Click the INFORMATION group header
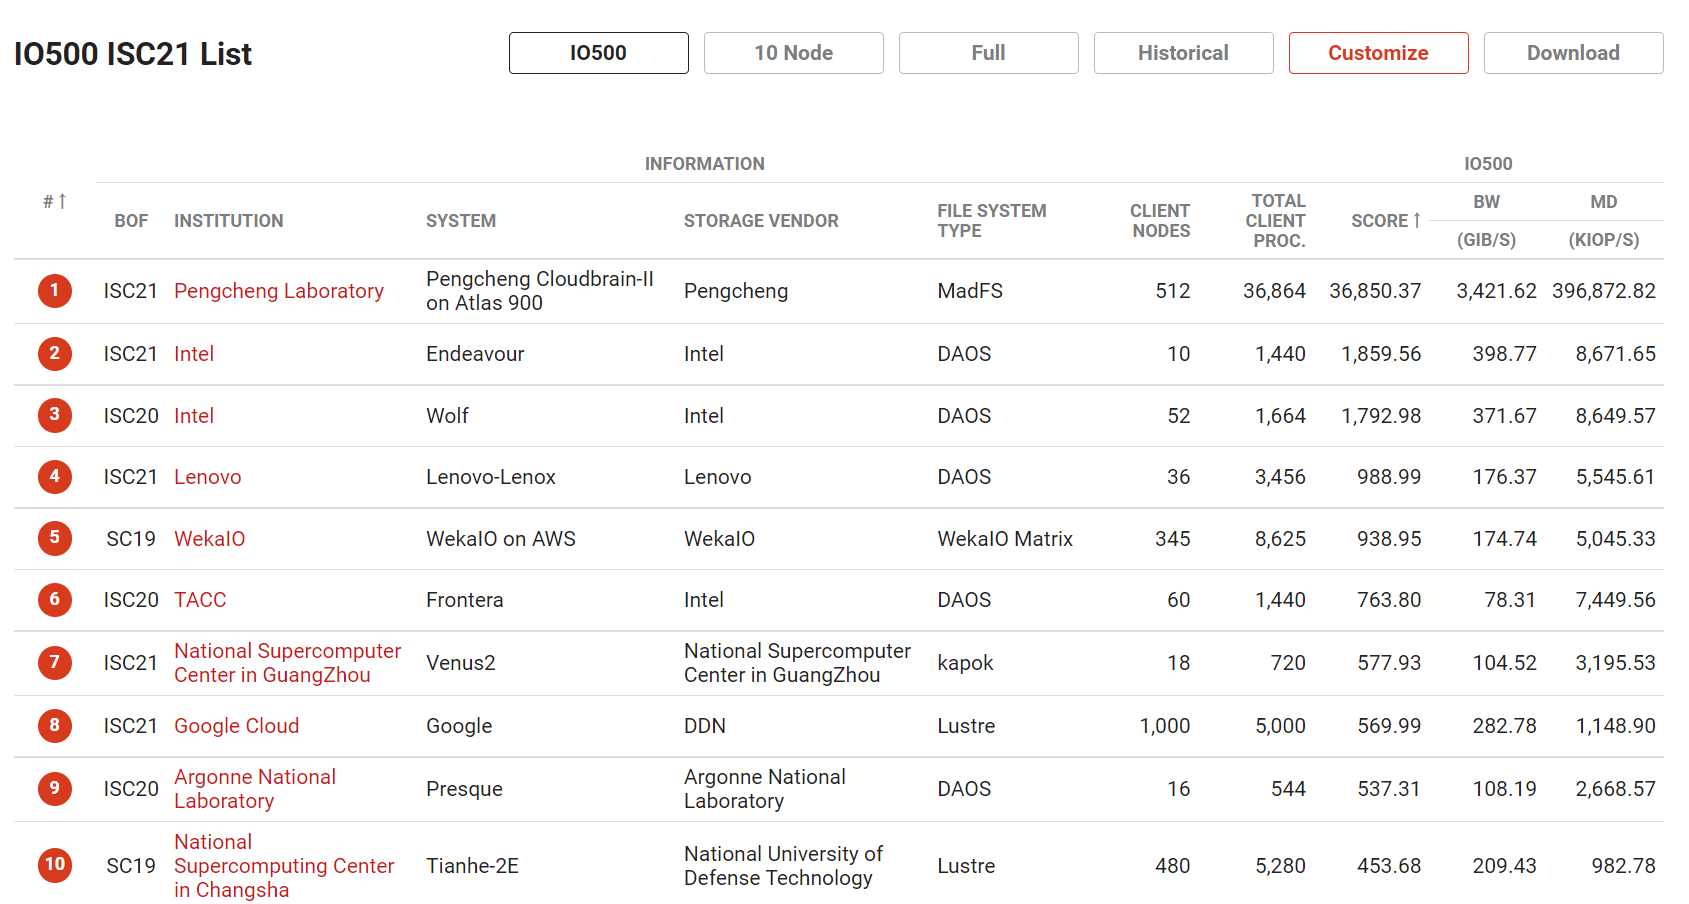Image resolution: width=1689 pixels, height=904 pixels. click(x=705, y=164)
